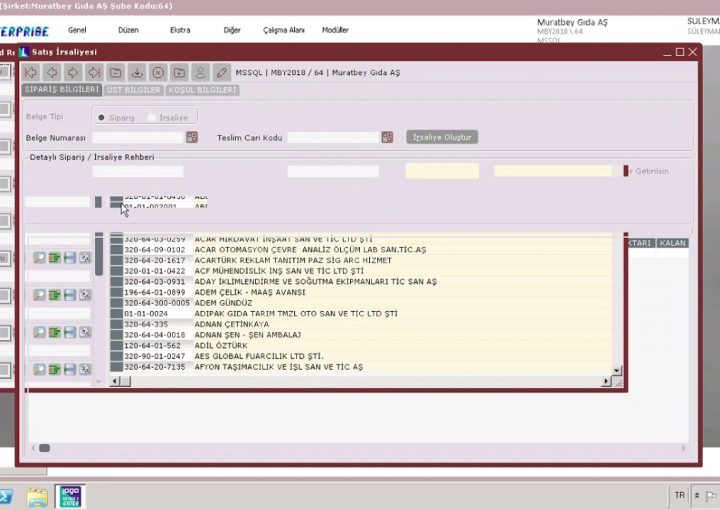Click TR language indicator in taskbar
Image resolution: width=720 pixels, height=510 pixels.
(x=680, y=495)
